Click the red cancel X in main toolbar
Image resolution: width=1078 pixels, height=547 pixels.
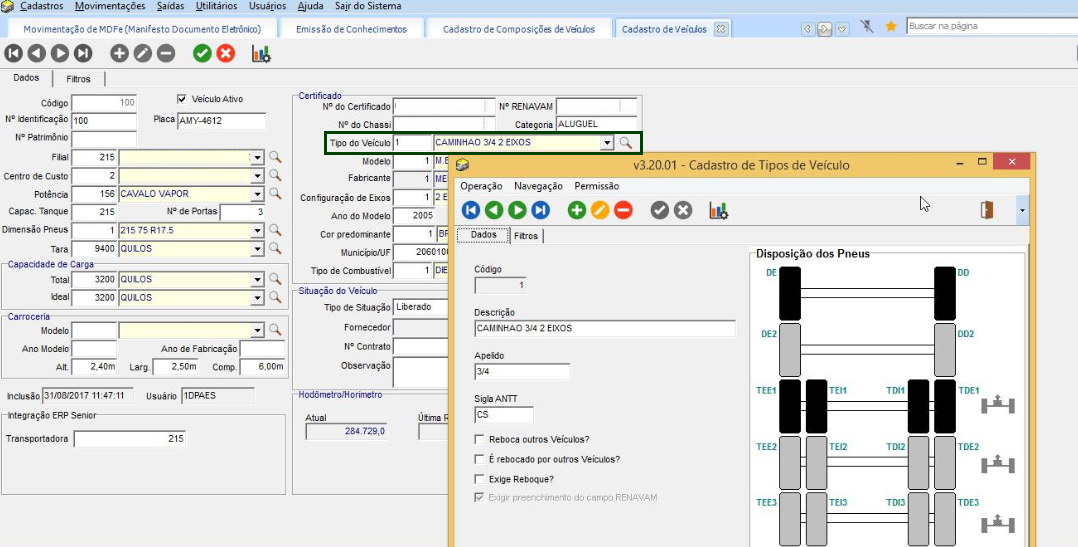point(226,54)
